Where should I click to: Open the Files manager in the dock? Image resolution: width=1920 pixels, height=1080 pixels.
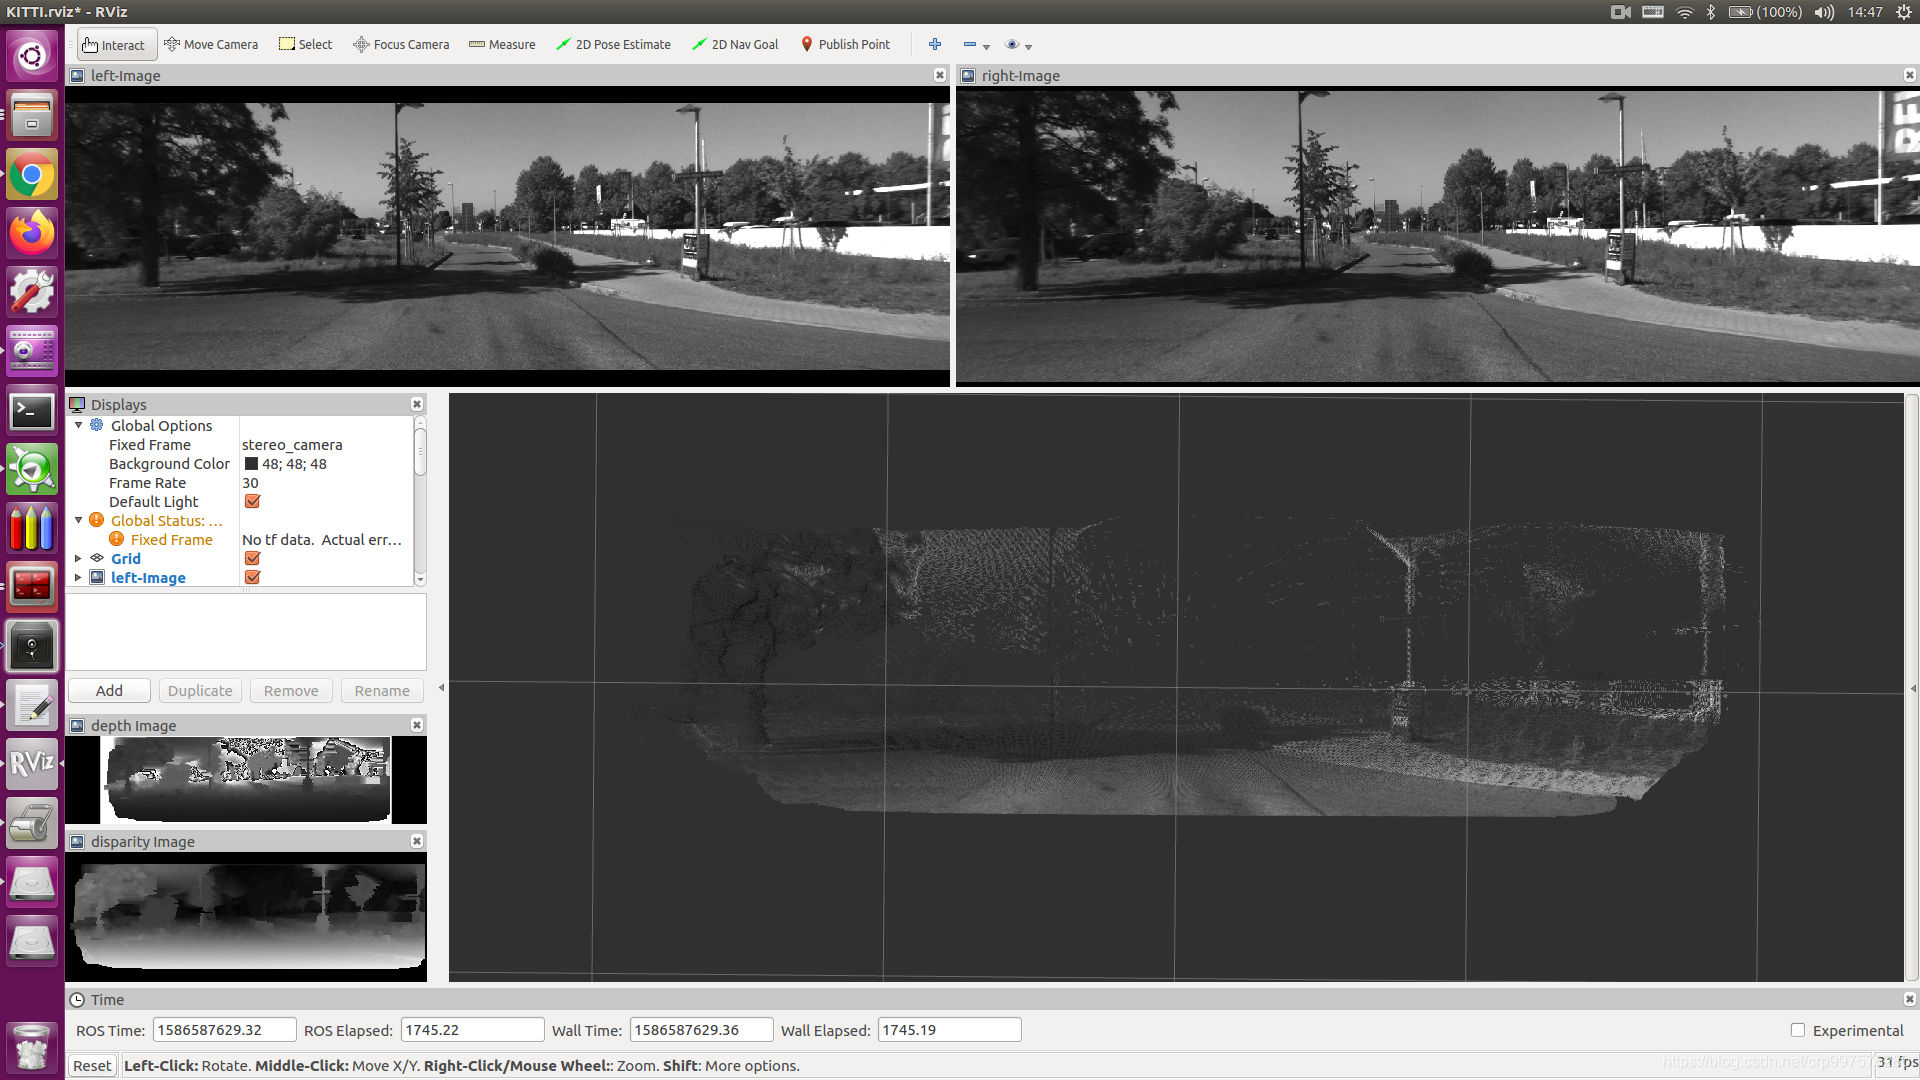pyautogui.click(x=32, y=115)
